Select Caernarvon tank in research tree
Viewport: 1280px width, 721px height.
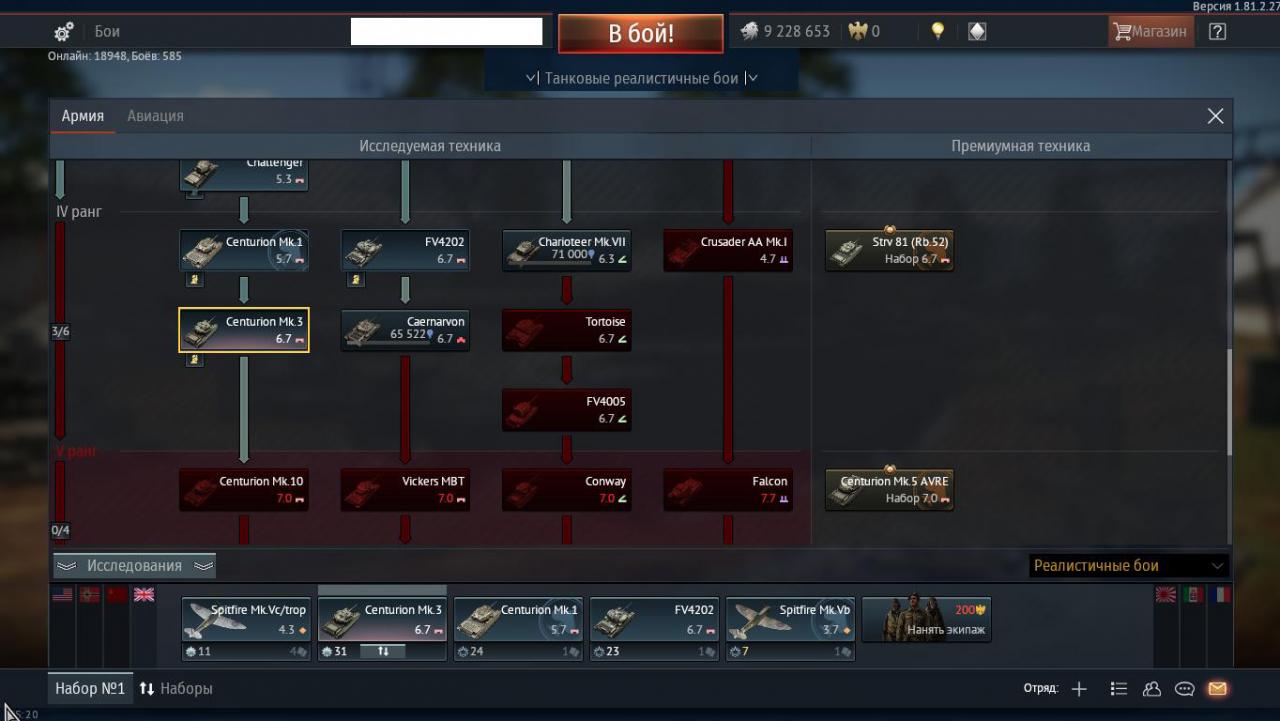point(405,330)
